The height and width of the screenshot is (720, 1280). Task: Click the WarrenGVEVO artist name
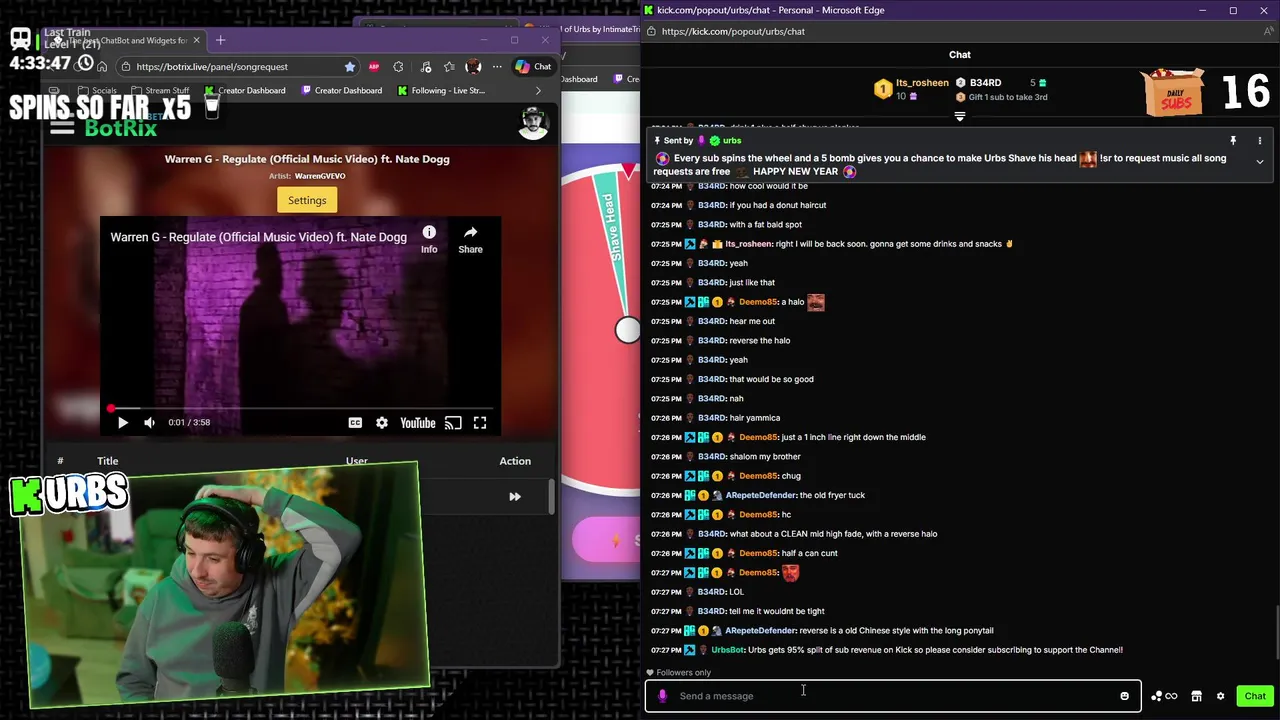320,176
